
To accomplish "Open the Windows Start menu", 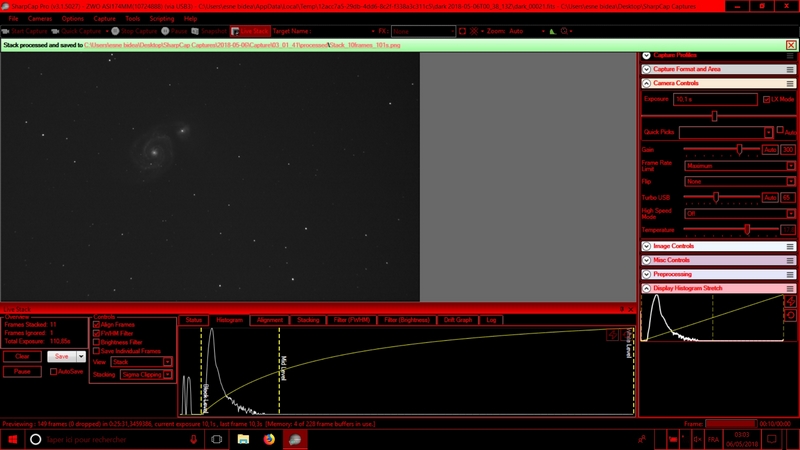I will pos(13,439).
